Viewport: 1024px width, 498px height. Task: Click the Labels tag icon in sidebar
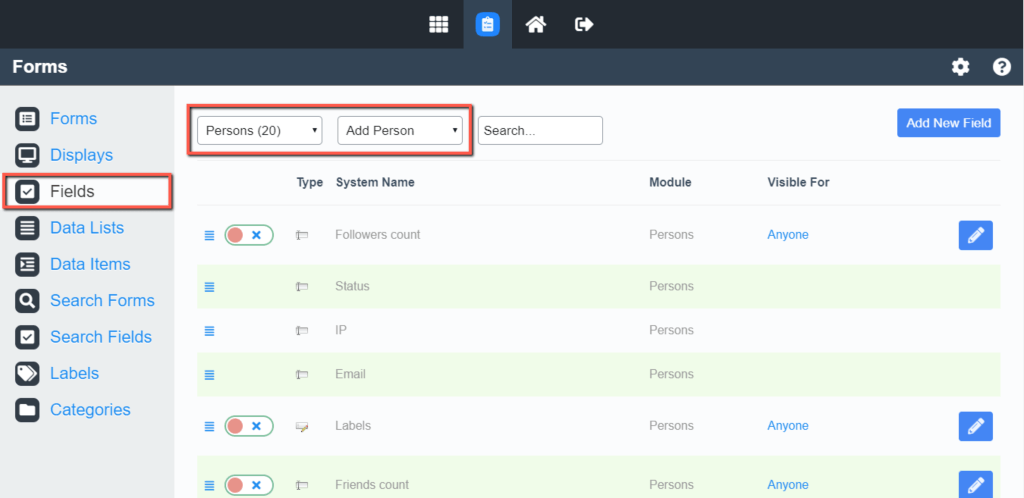click(x=27, y=373)
